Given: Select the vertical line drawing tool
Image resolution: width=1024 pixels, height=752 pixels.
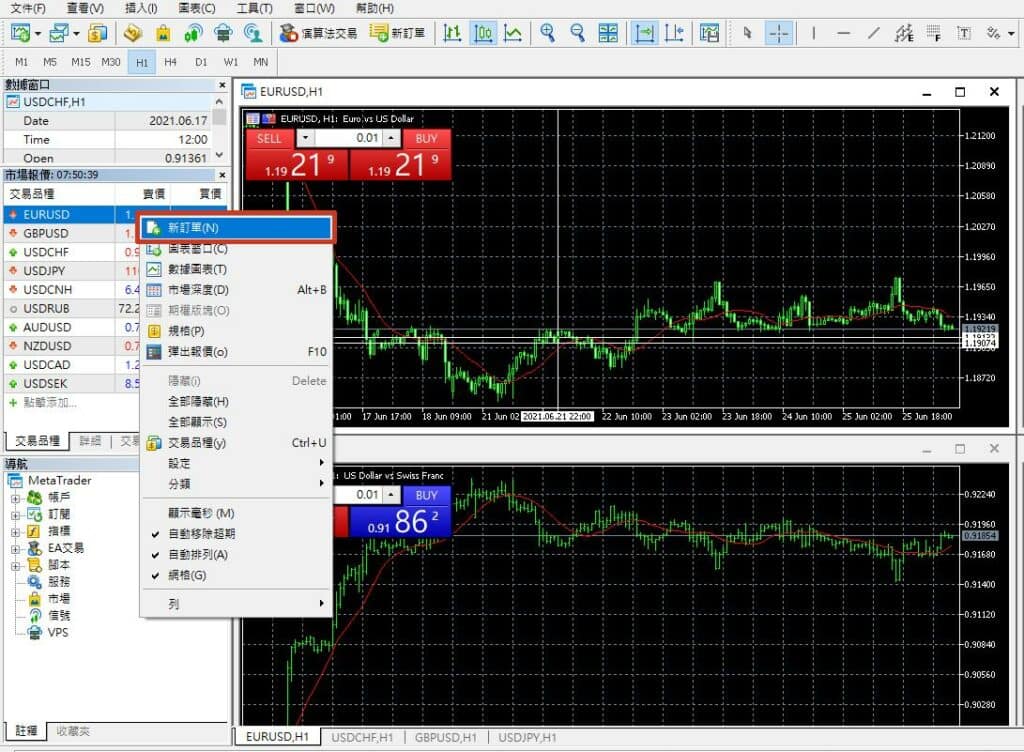Looking at the screenshot, I should point(813,33).
